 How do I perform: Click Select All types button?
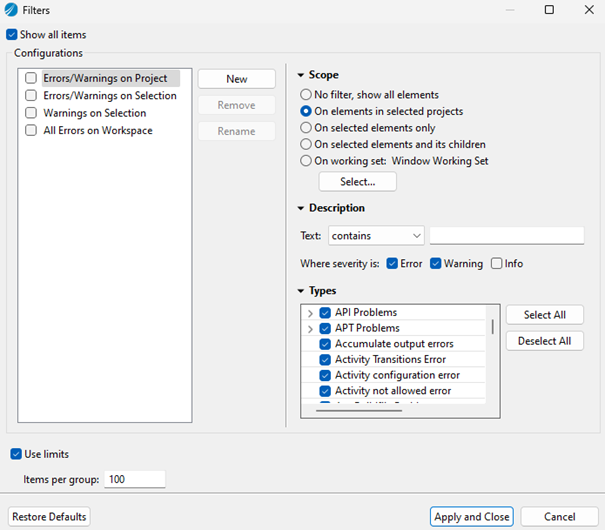[544, 315]
